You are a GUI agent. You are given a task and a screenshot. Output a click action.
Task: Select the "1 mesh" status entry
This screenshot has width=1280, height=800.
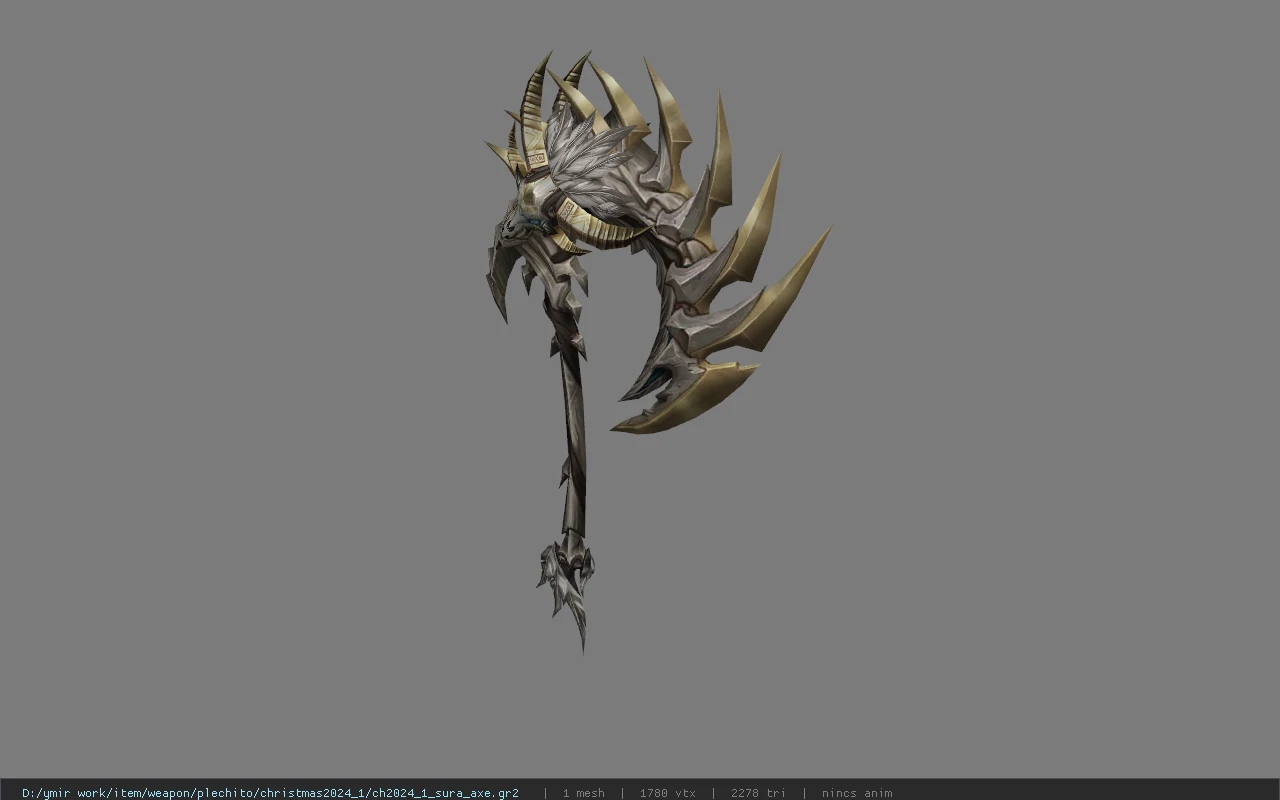coord(583,793)
